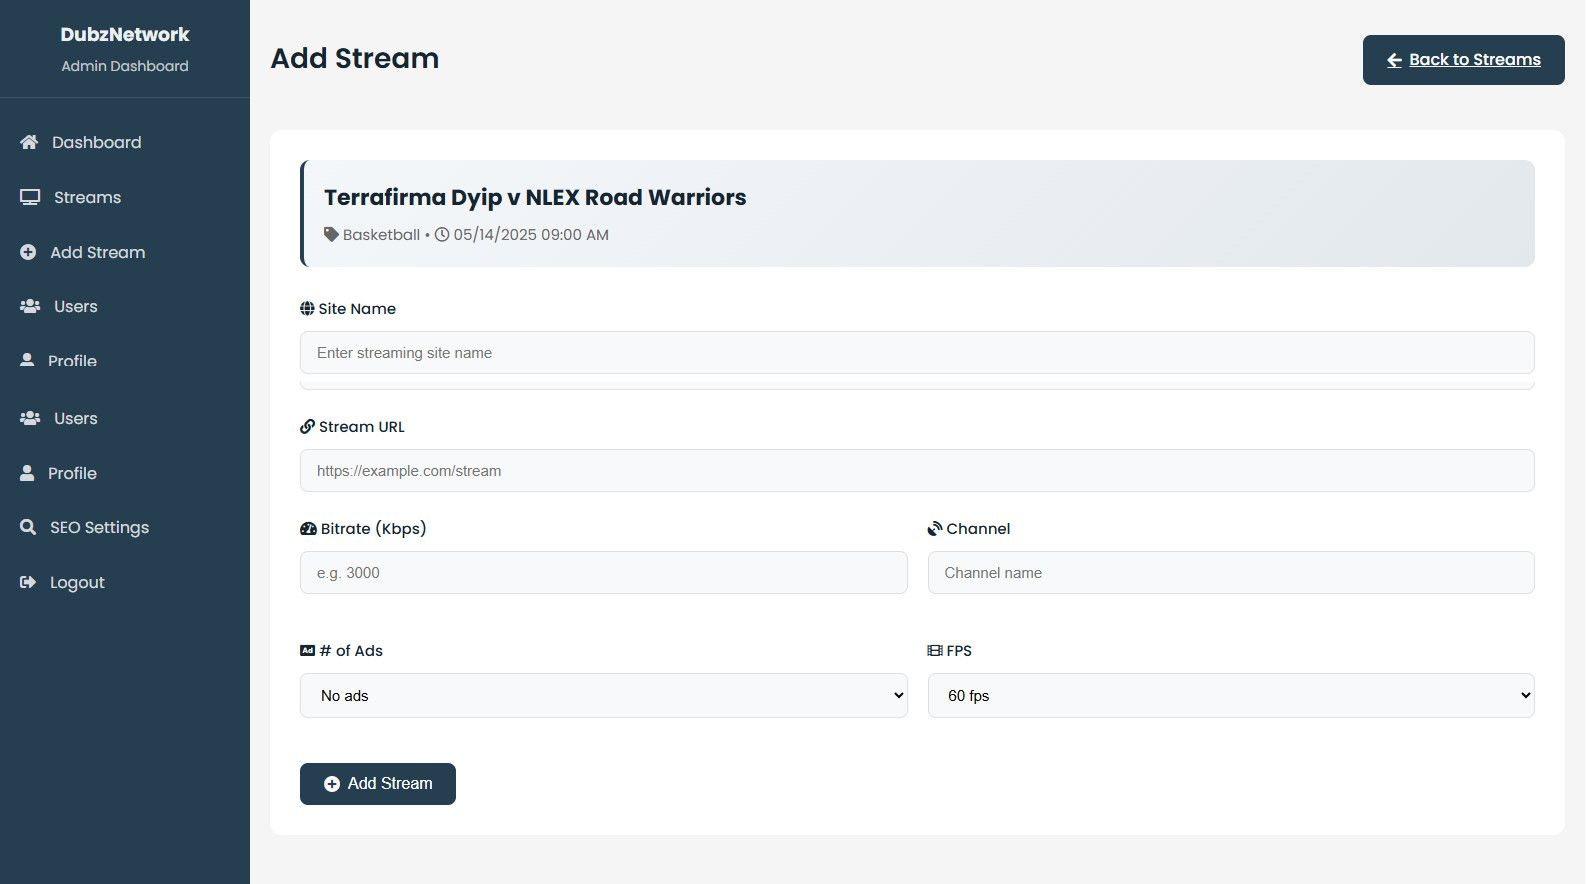Image resolution: width=1587 pixels, height=884 pixels.
Task: Click the Admin Dashboard subtitle
Action: pyautogui.click(x=125, y=66)
